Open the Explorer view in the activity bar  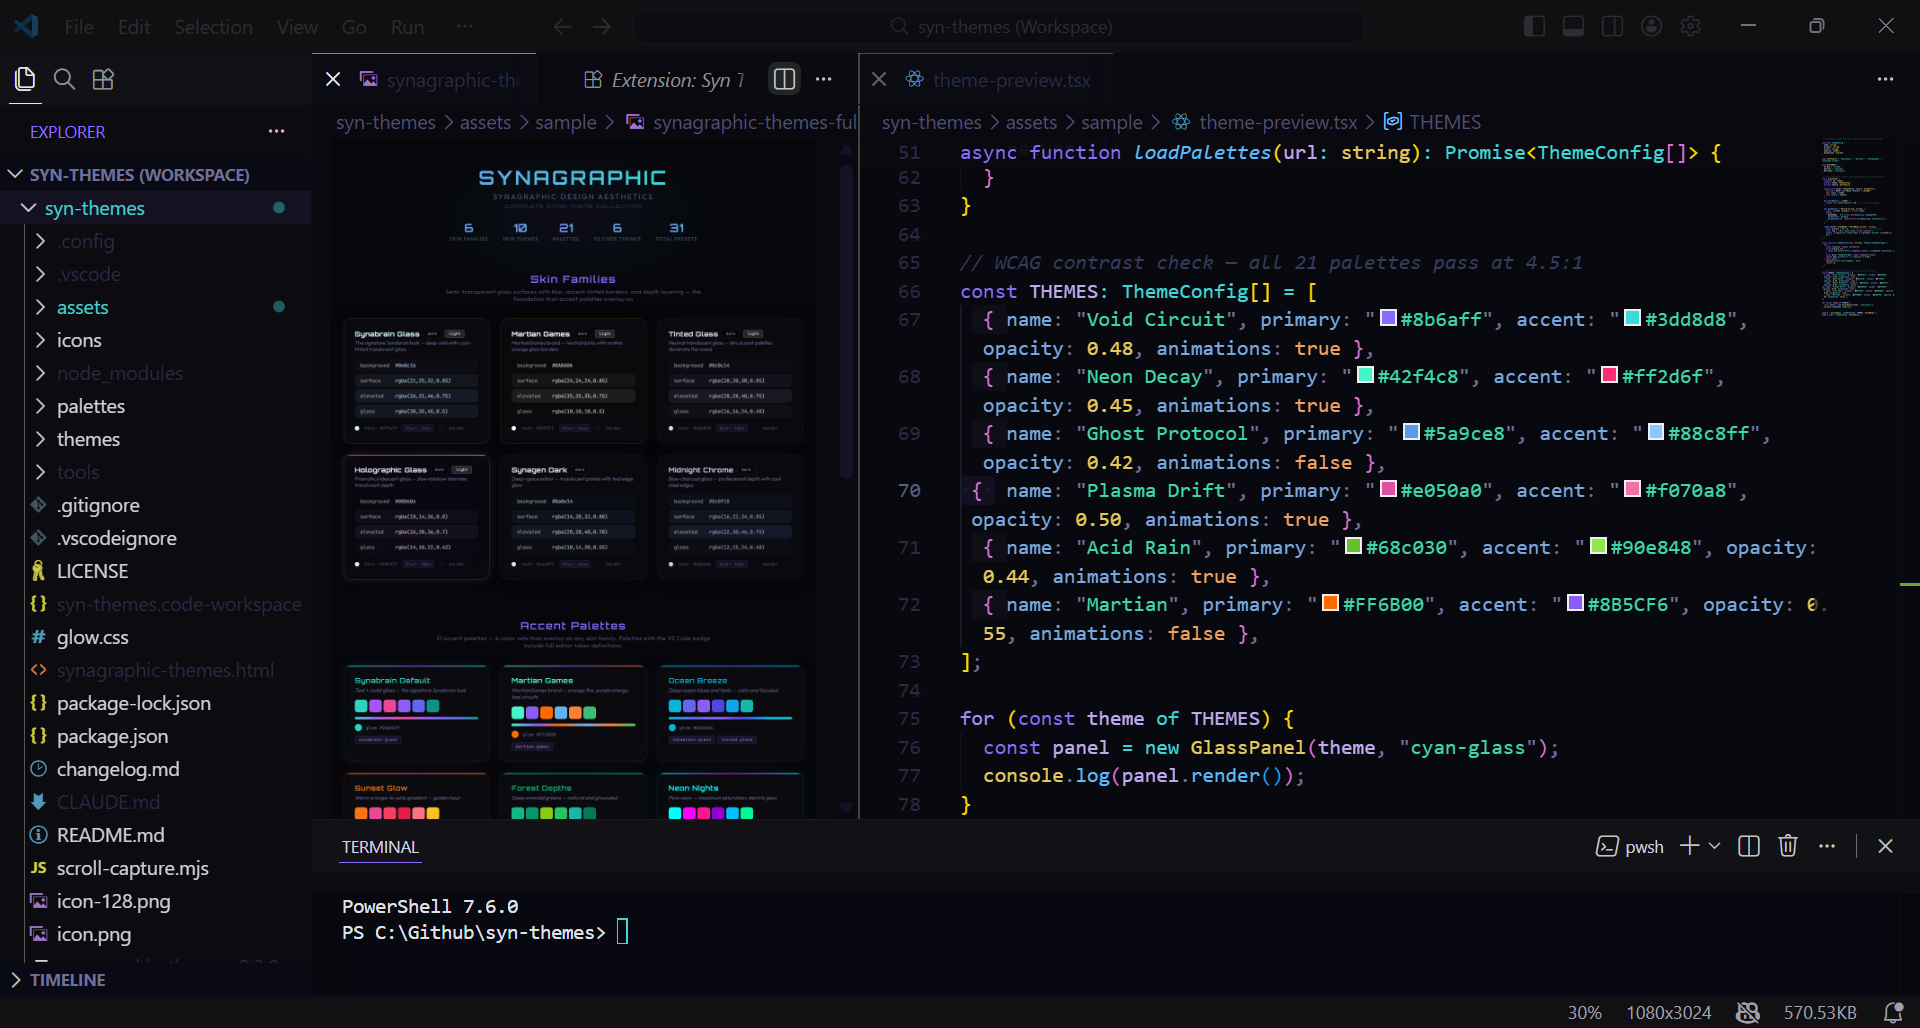25,79
